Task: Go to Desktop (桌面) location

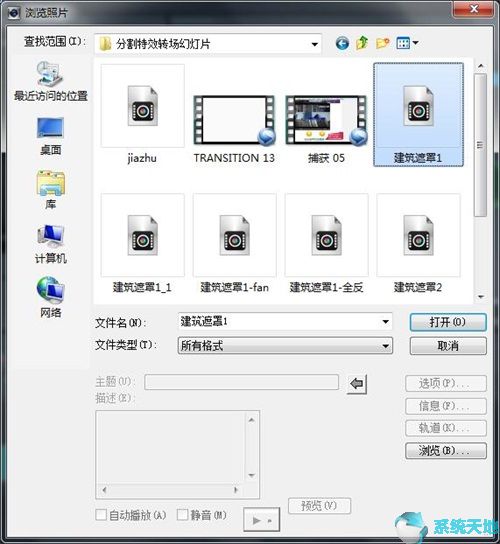Action: point(51,136)
